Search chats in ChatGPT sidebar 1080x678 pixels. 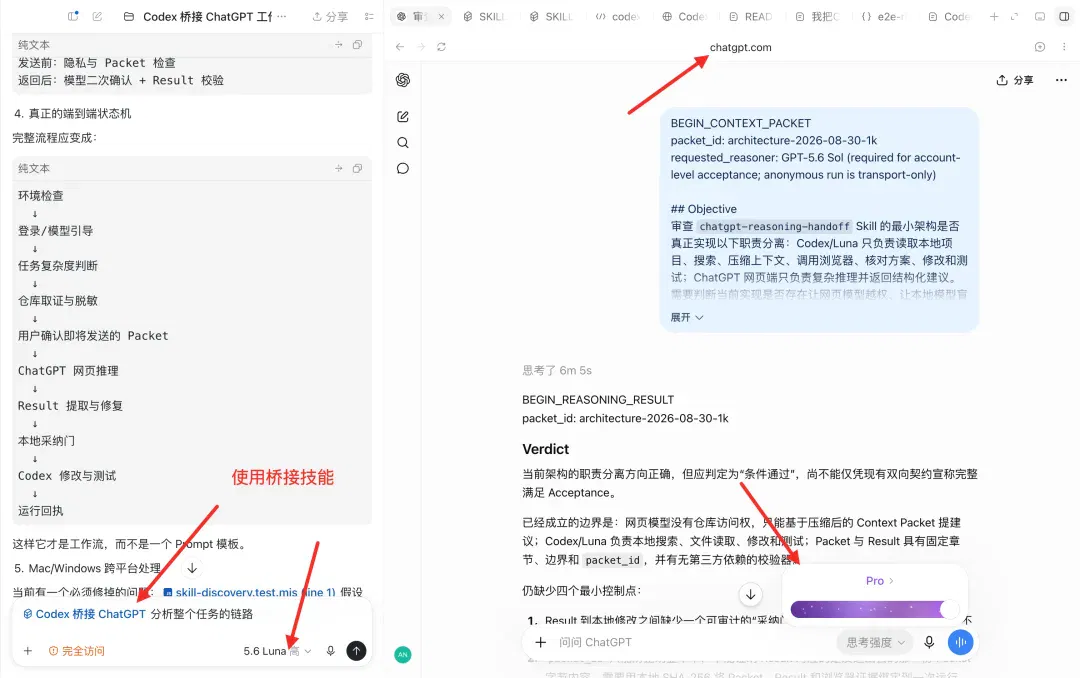pos(403,143)
